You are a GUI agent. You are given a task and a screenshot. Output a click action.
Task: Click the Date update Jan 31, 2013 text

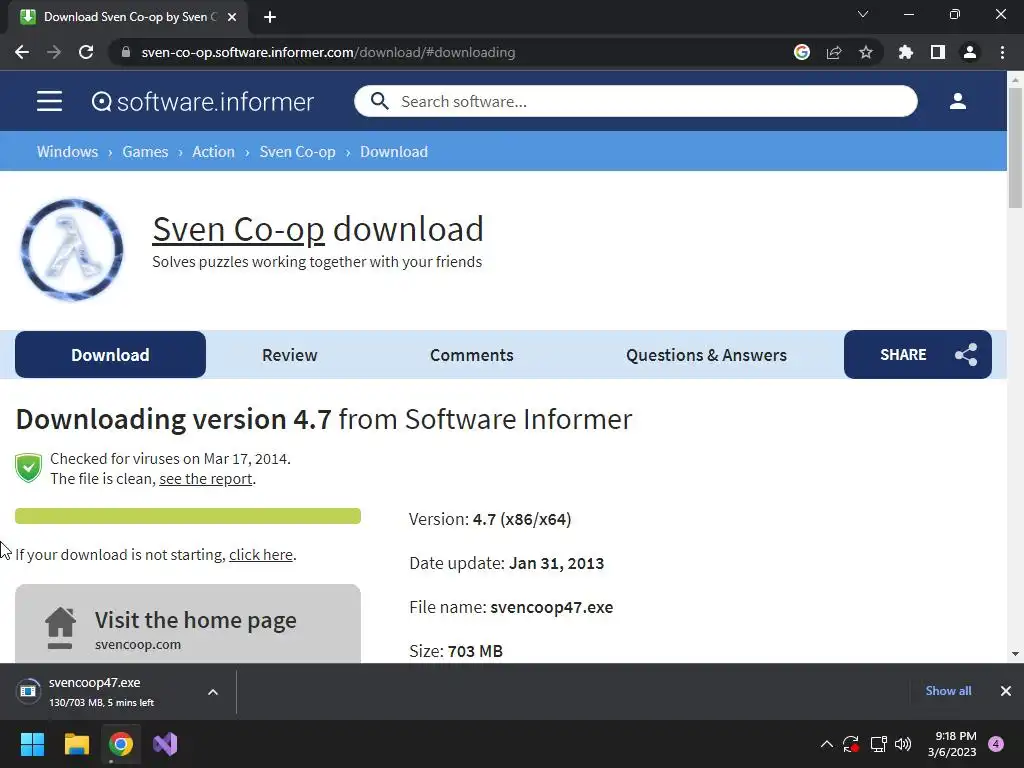click(507, 563)
